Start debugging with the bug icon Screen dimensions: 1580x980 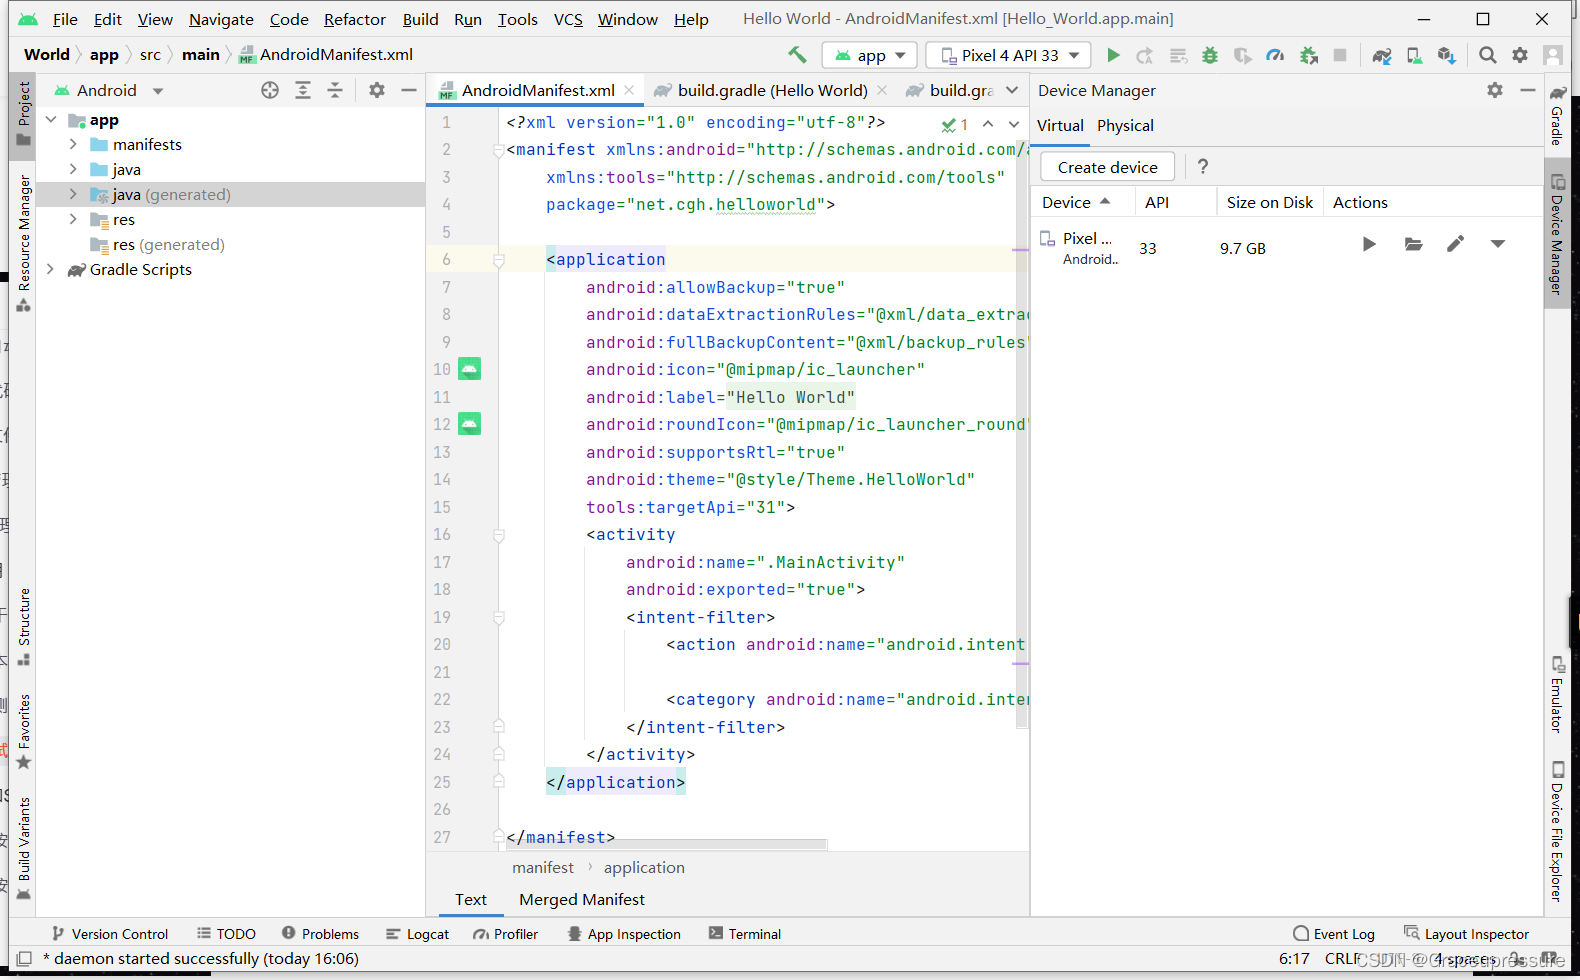pyautogui.click(x=1210, y=55)
